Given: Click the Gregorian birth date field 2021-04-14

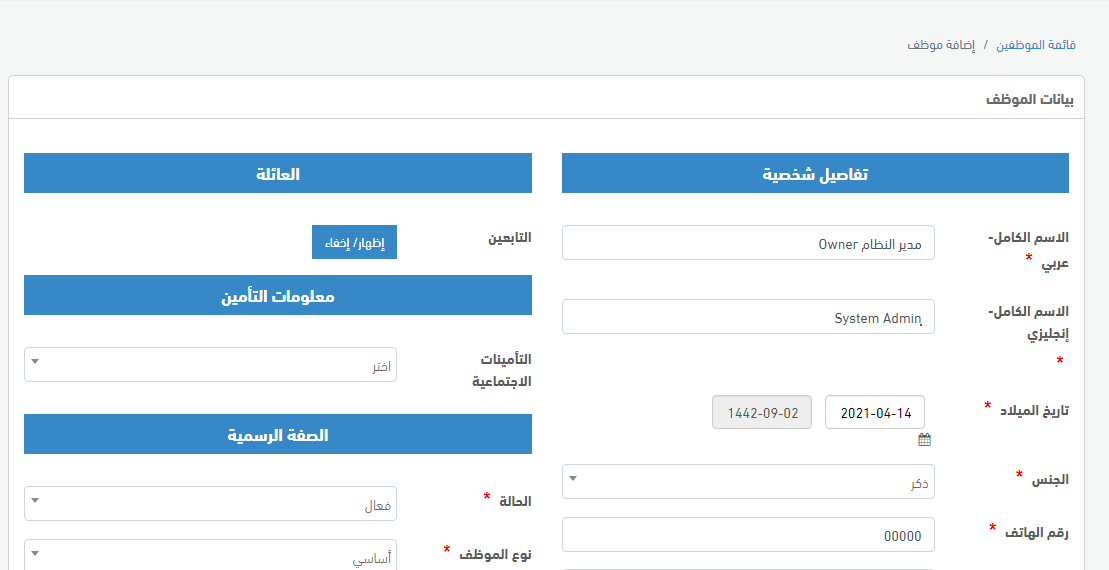Looking at the screenshot, I should (x=875, y=412).
